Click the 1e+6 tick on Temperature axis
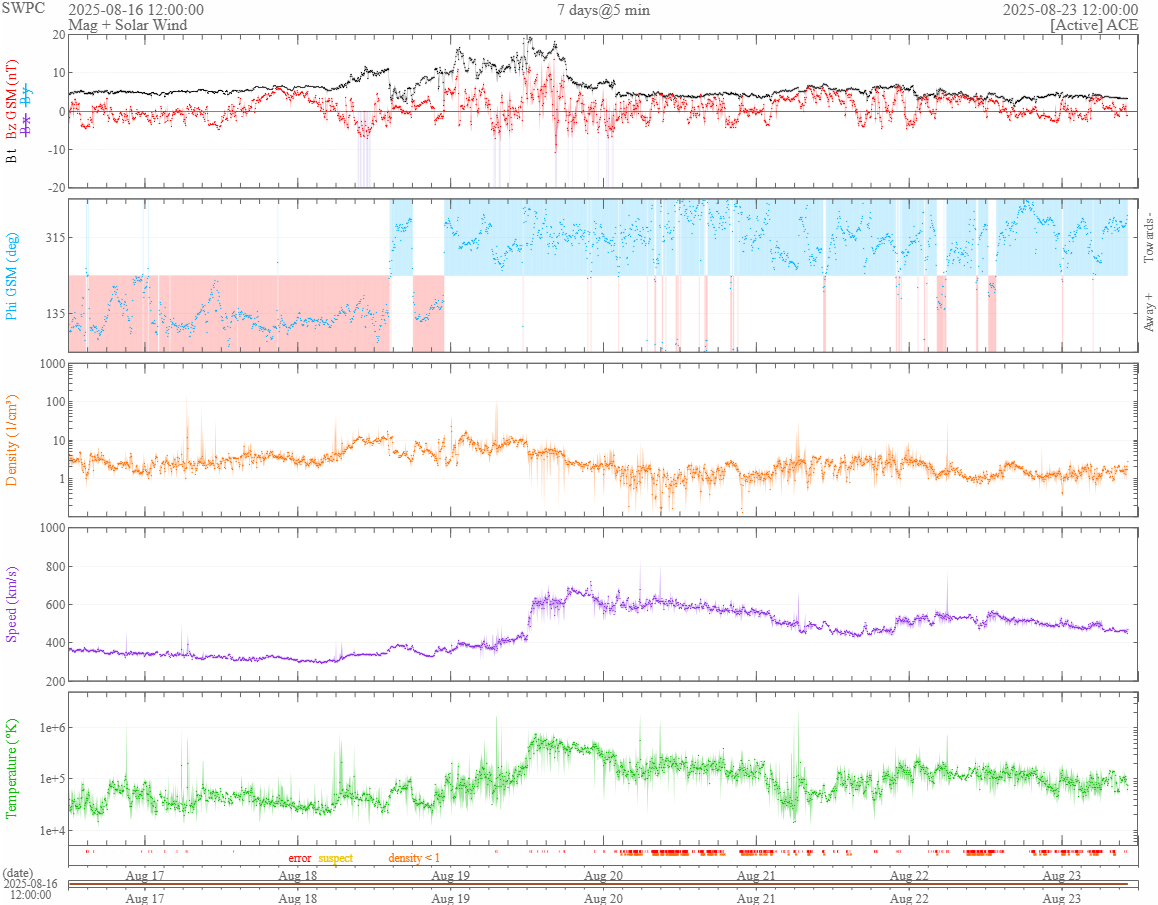Viewport: 1158px width, 905px height. (52, 728)
